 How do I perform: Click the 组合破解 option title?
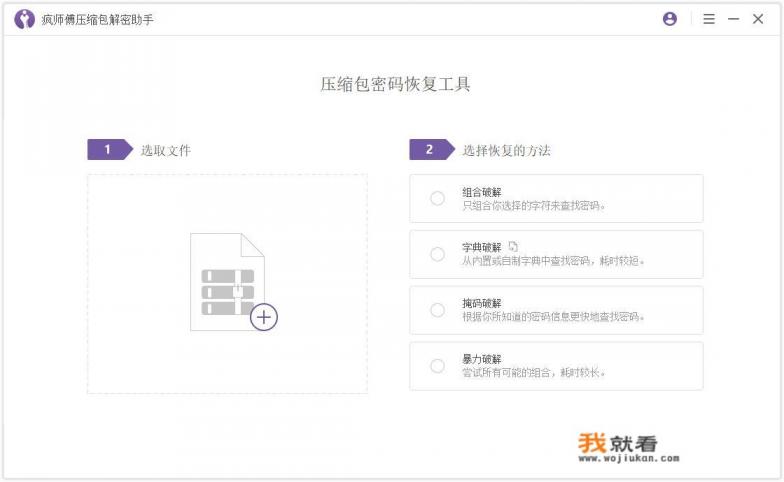click(482, 192)
